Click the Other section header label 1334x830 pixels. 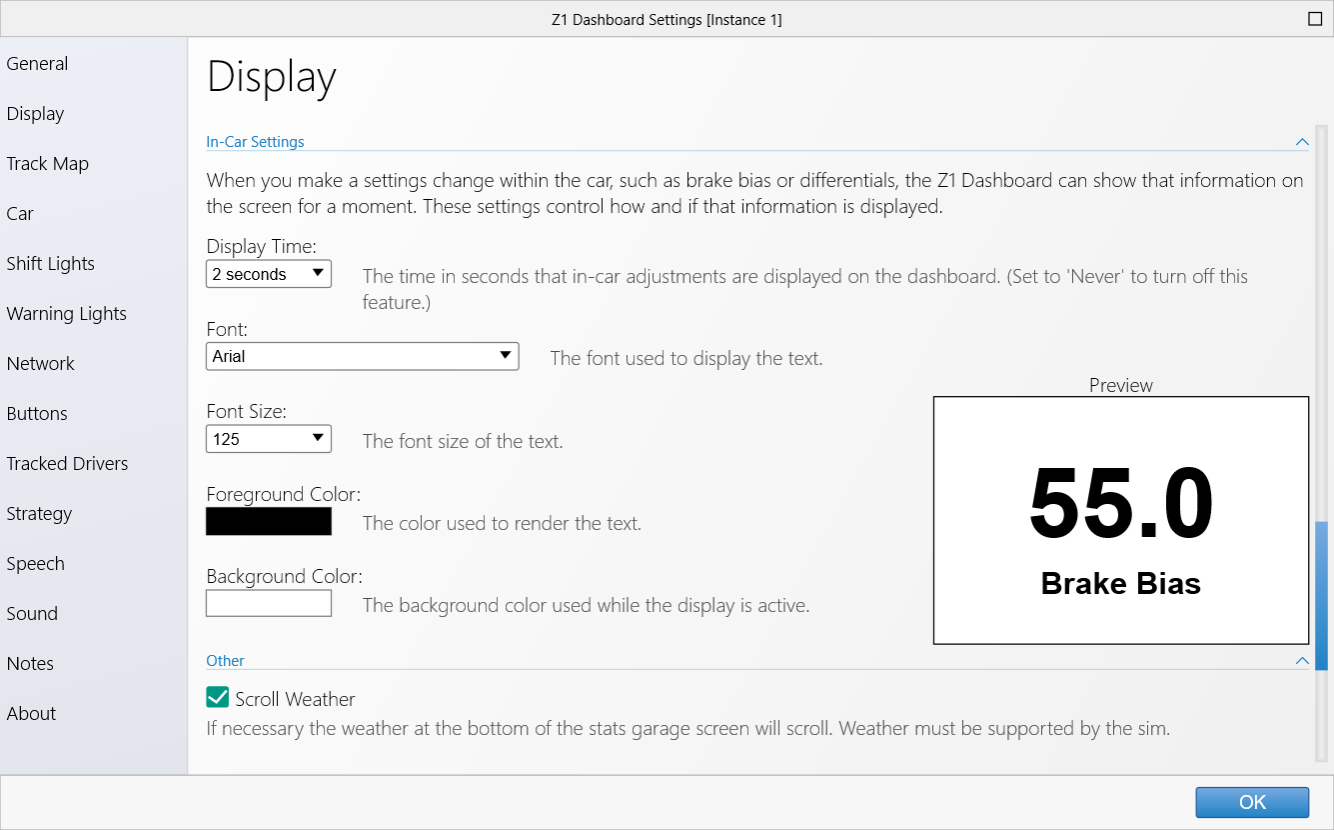(225, 661)
